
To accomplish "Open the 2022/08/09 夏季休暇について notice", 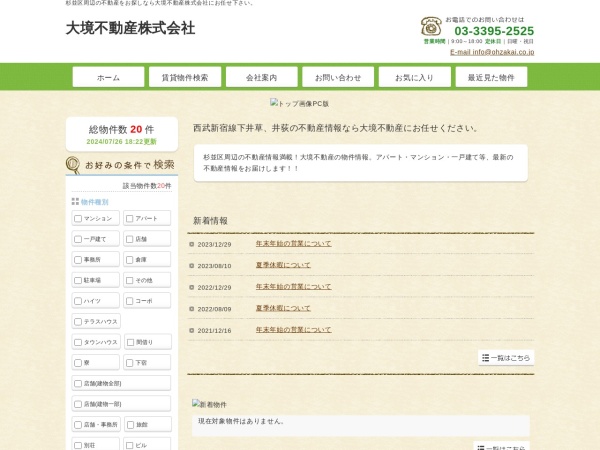I will click(x=283, y=308).
